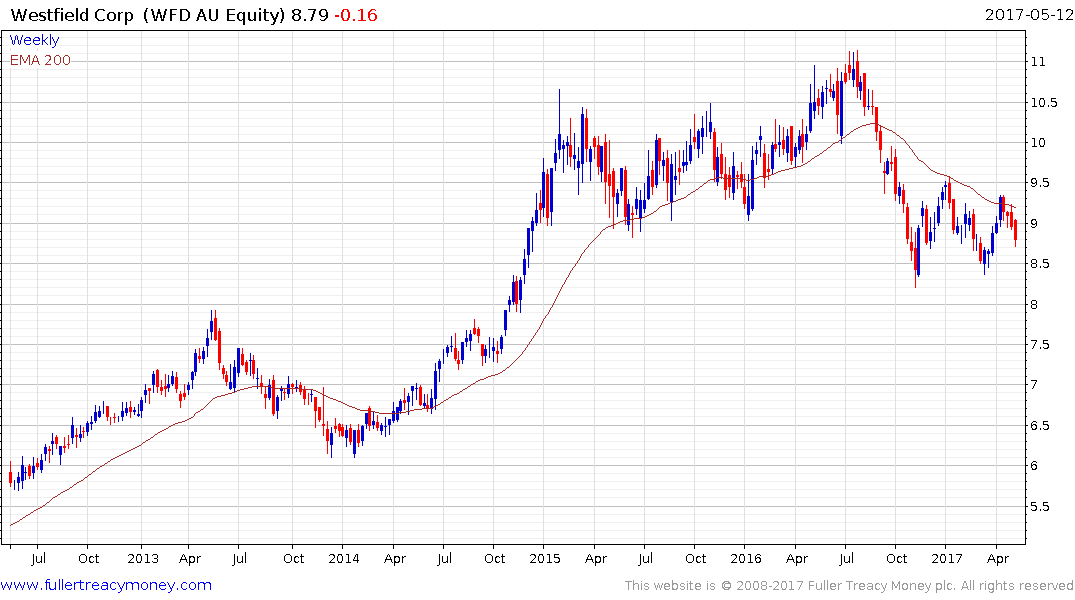Click the 2015 year label on time axis
This screenshot has width=1075, height=600.
(x=545, y=558)
